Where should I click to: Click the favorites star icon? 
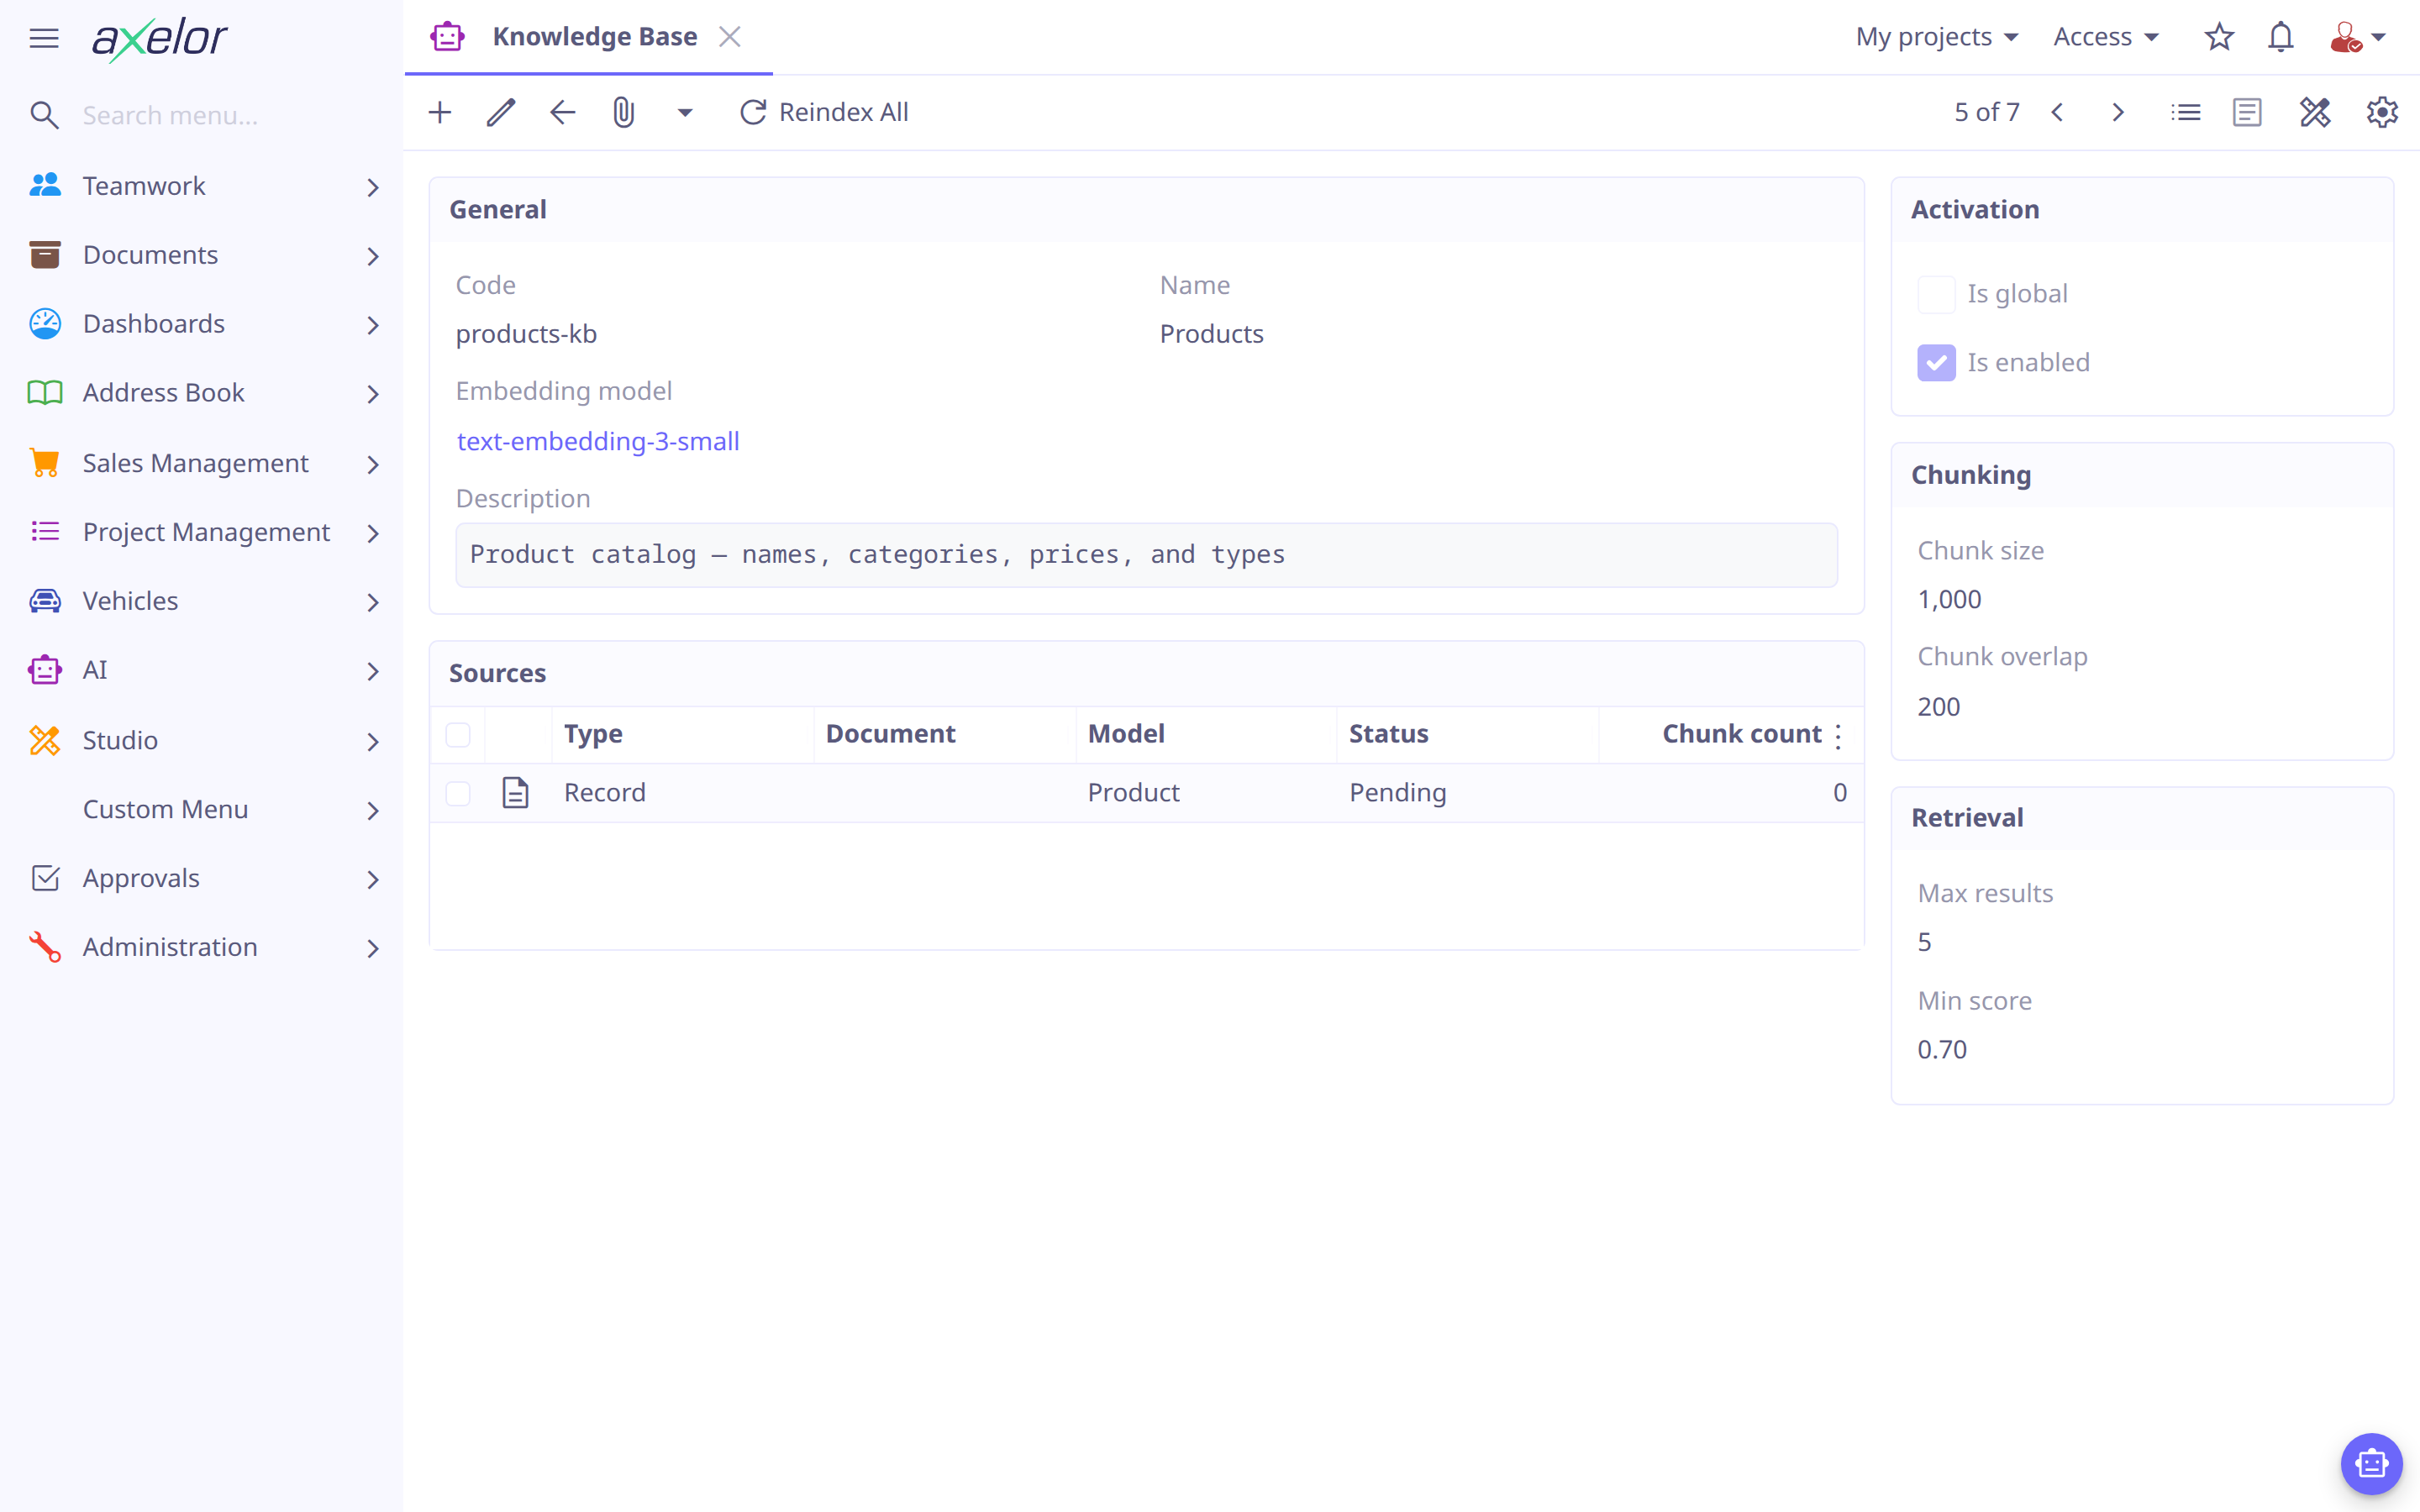[x=2219, y=37]
